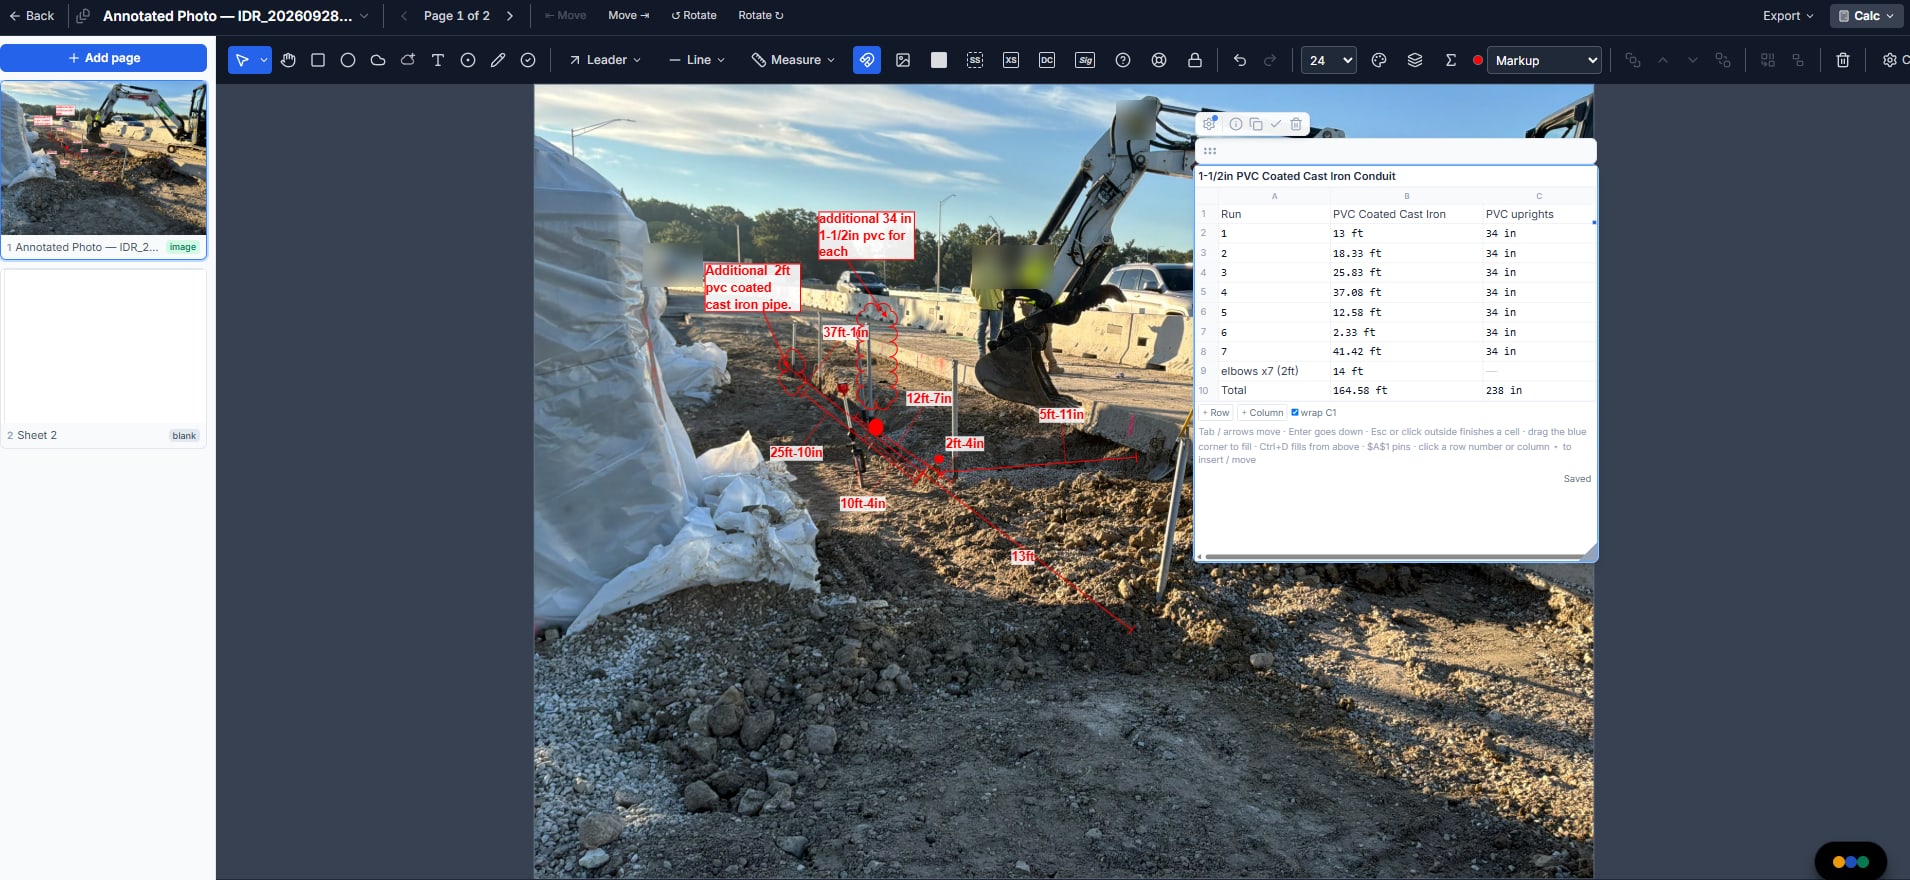The height and width of the screenshot is (880, 1910).
Task: Add a row with the + Row button
Action: pyautogui.click(x=1216, y=412)
